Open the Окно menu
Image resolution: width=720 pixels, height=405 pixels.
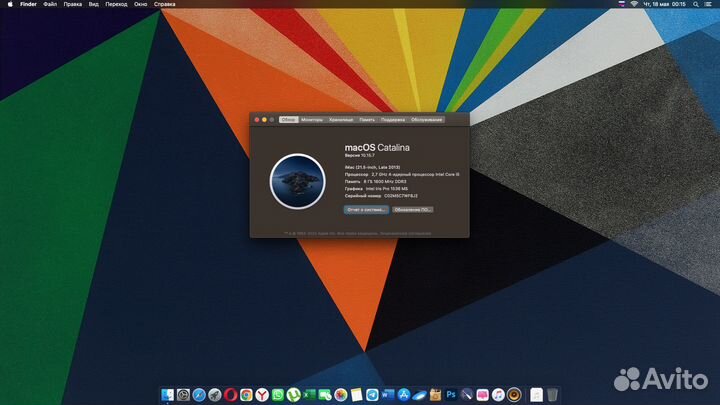pyautogui.click(x=141, y=4)
